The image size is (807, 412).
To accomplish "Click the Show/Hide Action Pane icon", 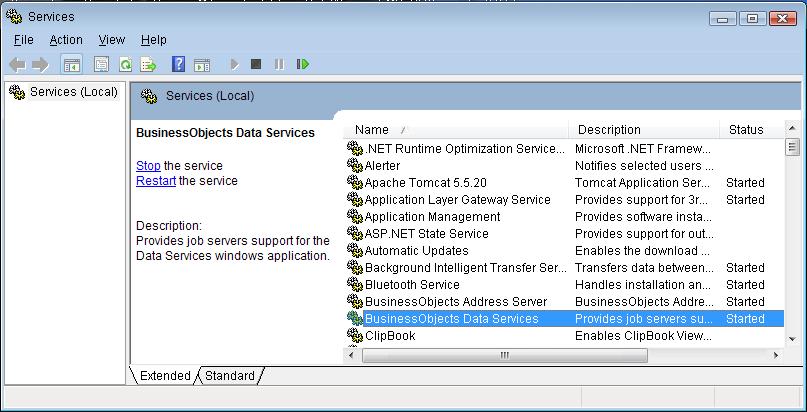I will 201,64.
